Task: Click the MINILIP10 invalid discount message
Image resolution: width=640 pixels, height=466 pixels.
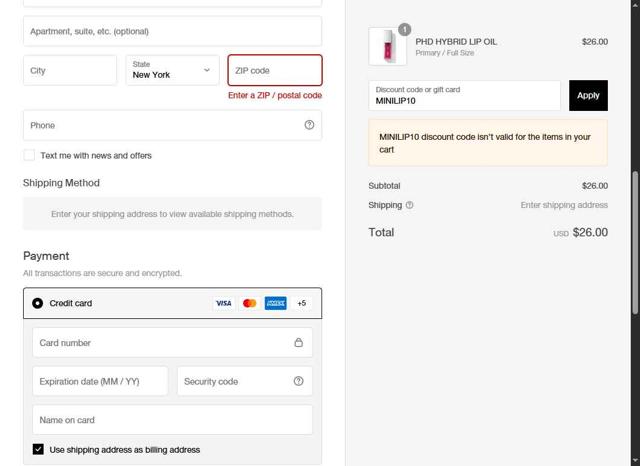Action: pyautogui.click(x=488, y=143)
